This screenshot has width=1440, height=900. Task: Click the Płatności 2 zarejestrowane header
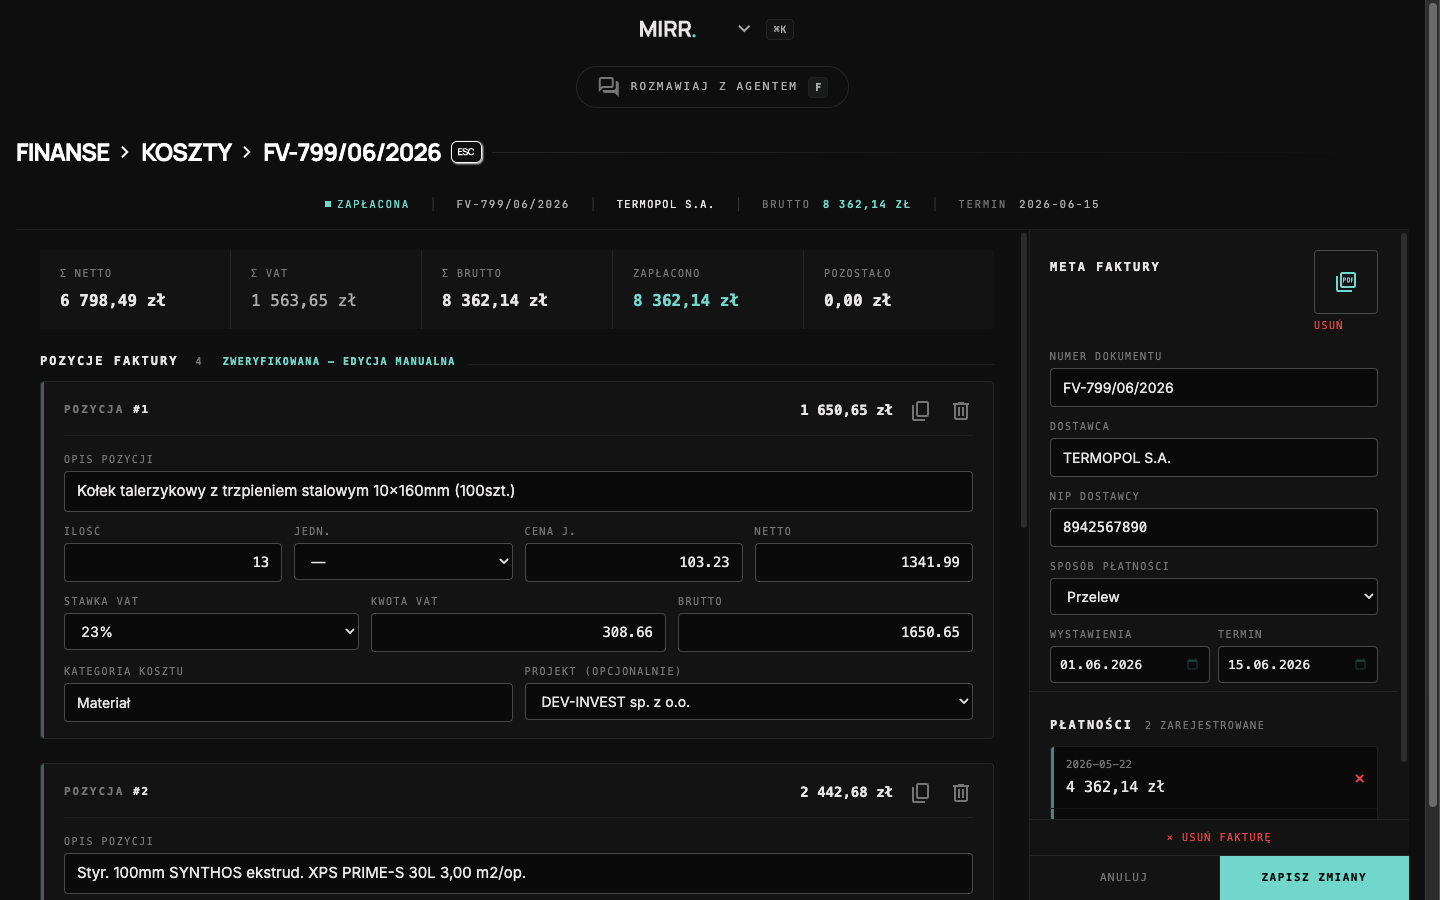pyautogui.click(x=1157, y=725)
